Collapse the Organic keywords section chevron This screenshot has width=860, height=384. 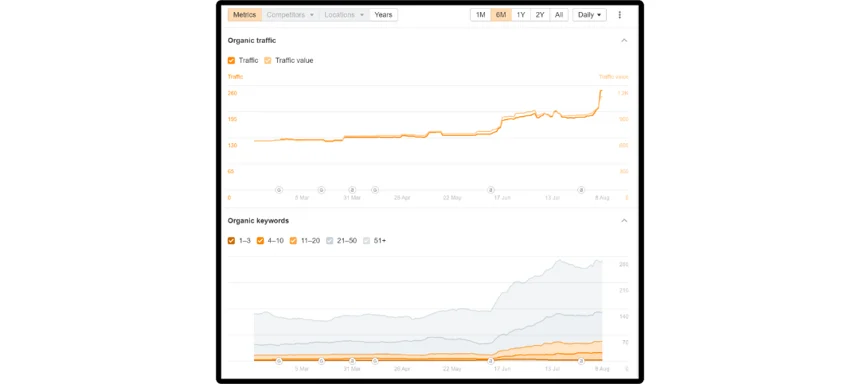click(x=624, y=221)
